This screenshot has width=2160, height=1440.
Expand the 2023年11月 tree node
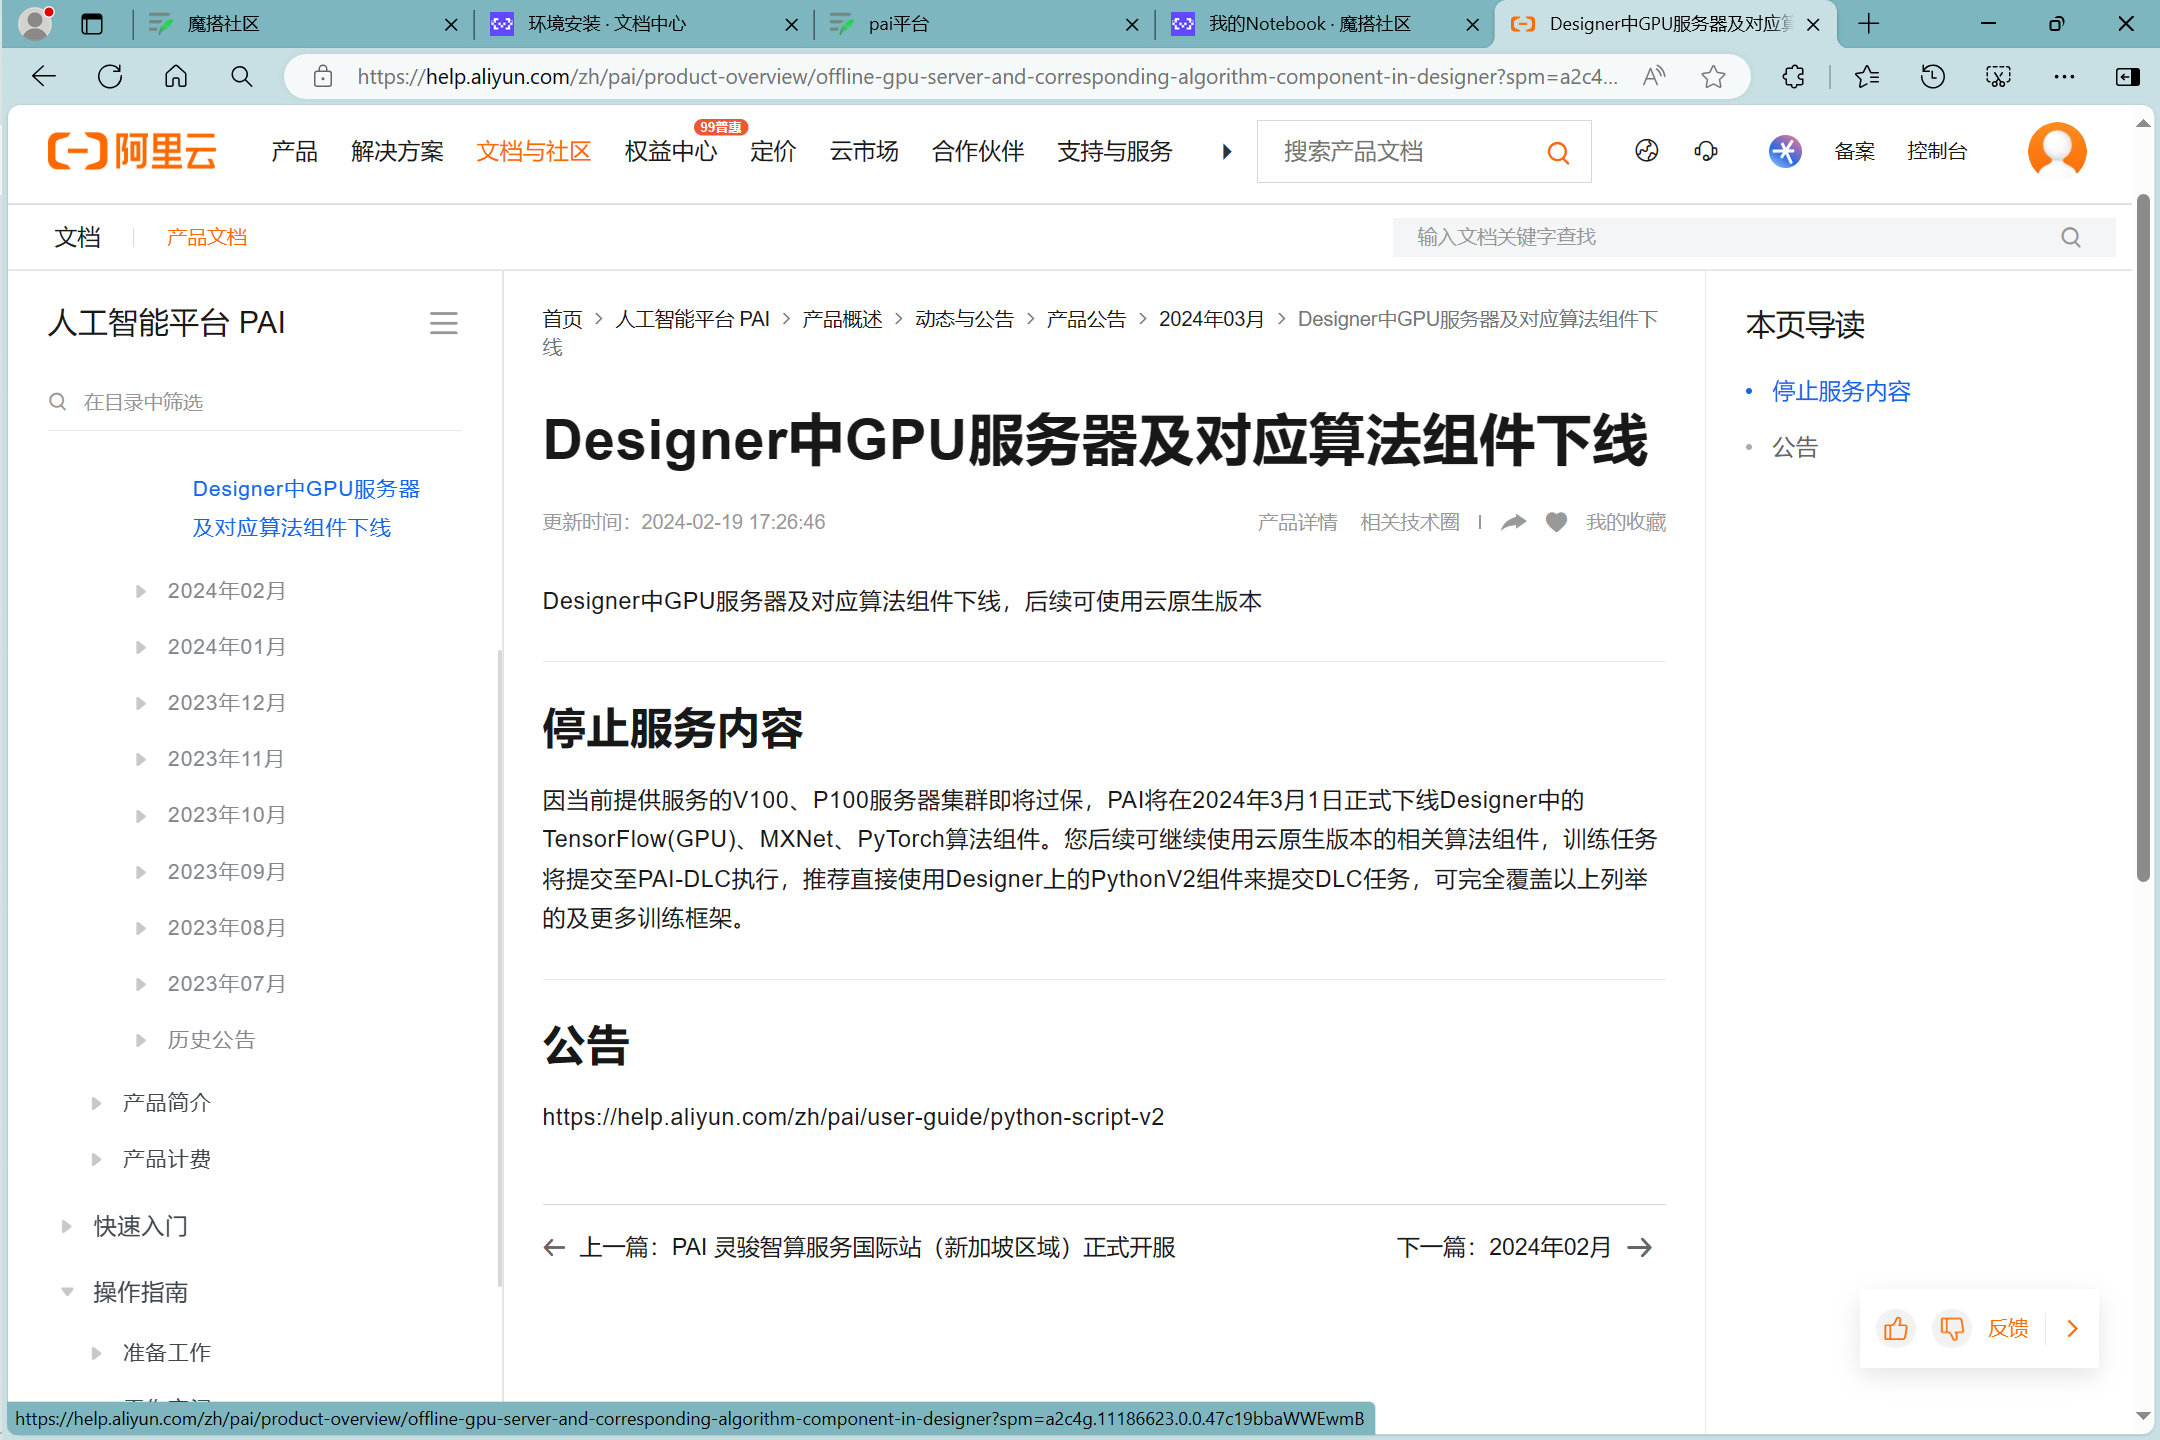(141, 760)
